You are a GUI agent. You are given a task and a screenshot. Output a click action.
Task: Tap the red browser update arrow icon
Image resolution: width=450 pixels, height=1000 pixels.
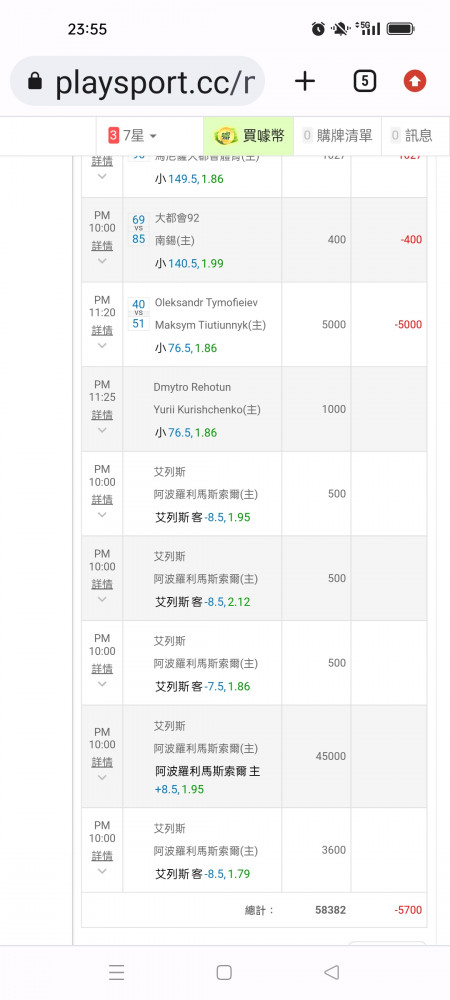[x=415, y=81]
